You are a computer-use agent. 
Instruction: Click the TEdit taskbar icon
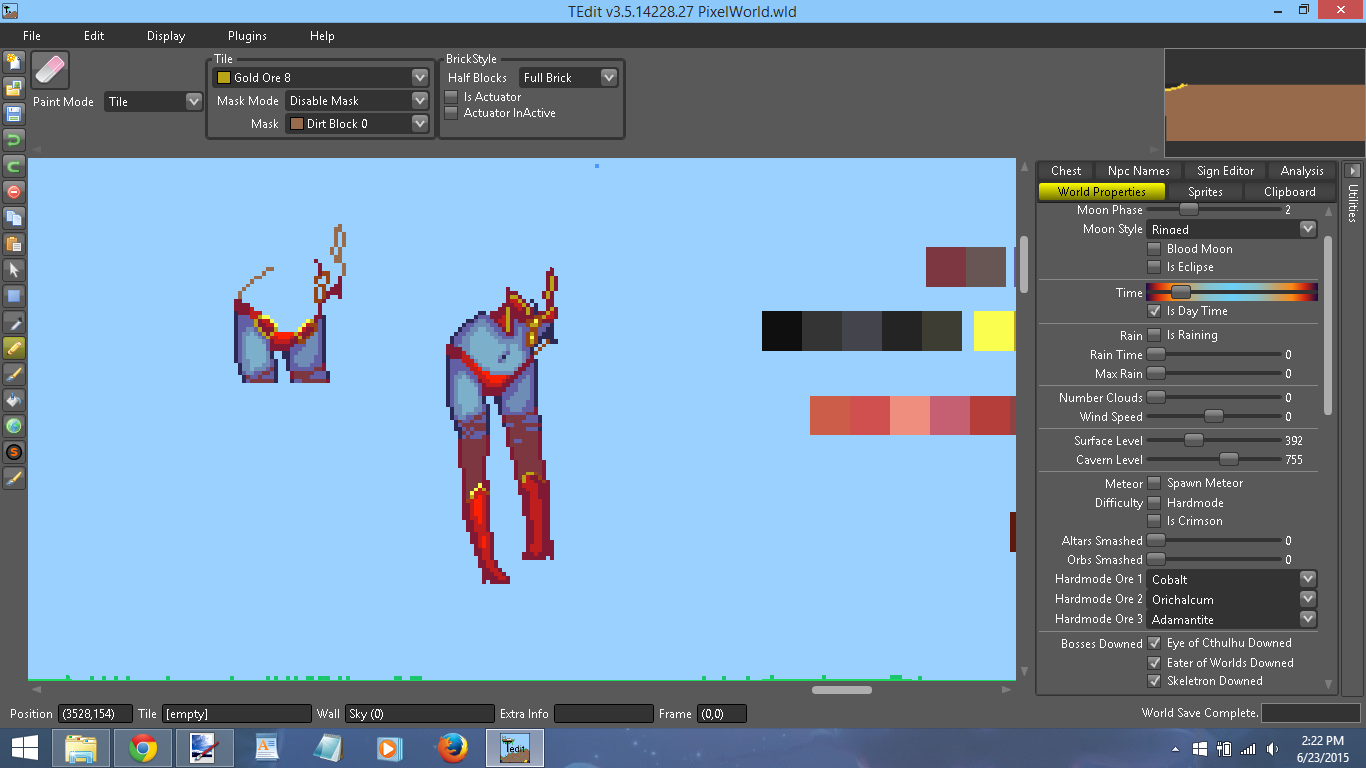click(x=515, y=748)
